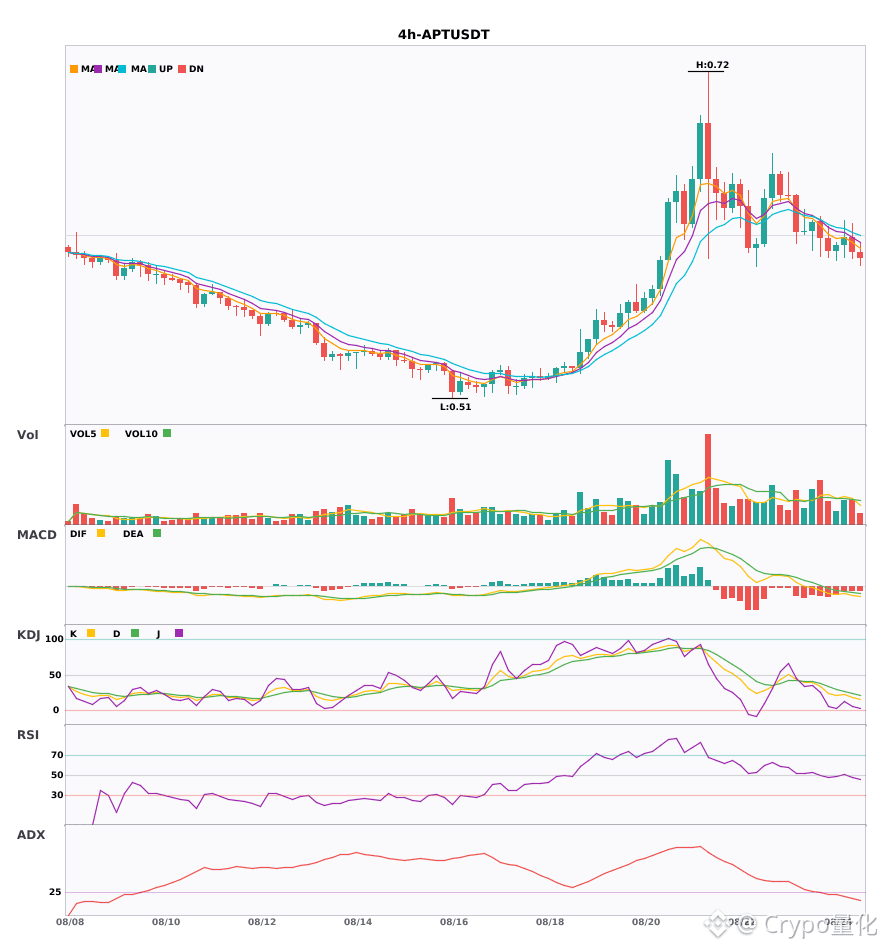Click the green DEA legend swatch
Viewport: 885px width, 950px height.
[157, 533]
